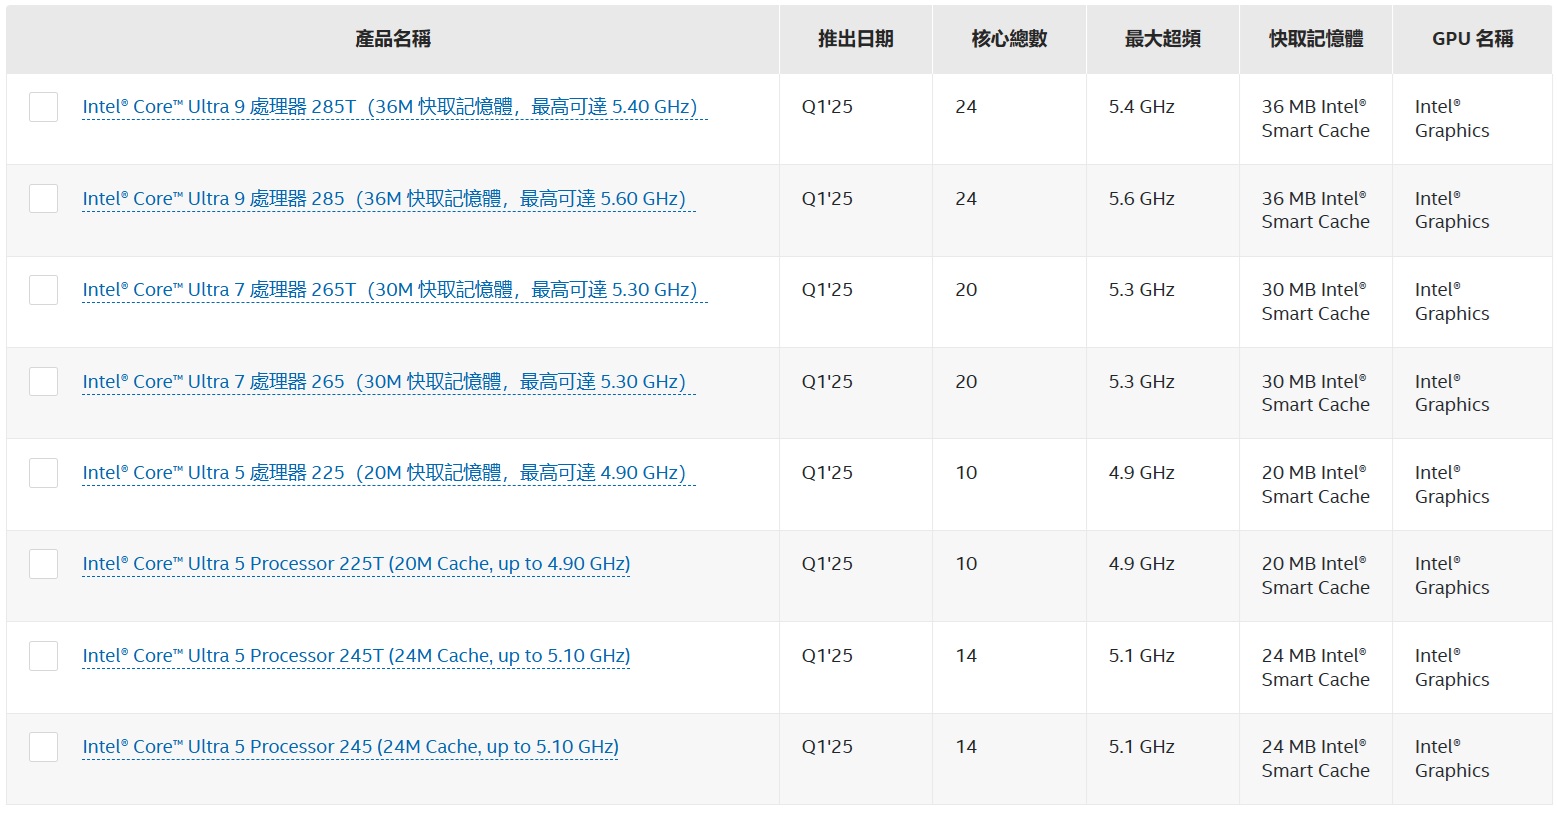Screen dimensions: 1557x813
Task: Click Core Ultra 5 Processor 245 link
Action: (x=350, y=747)
